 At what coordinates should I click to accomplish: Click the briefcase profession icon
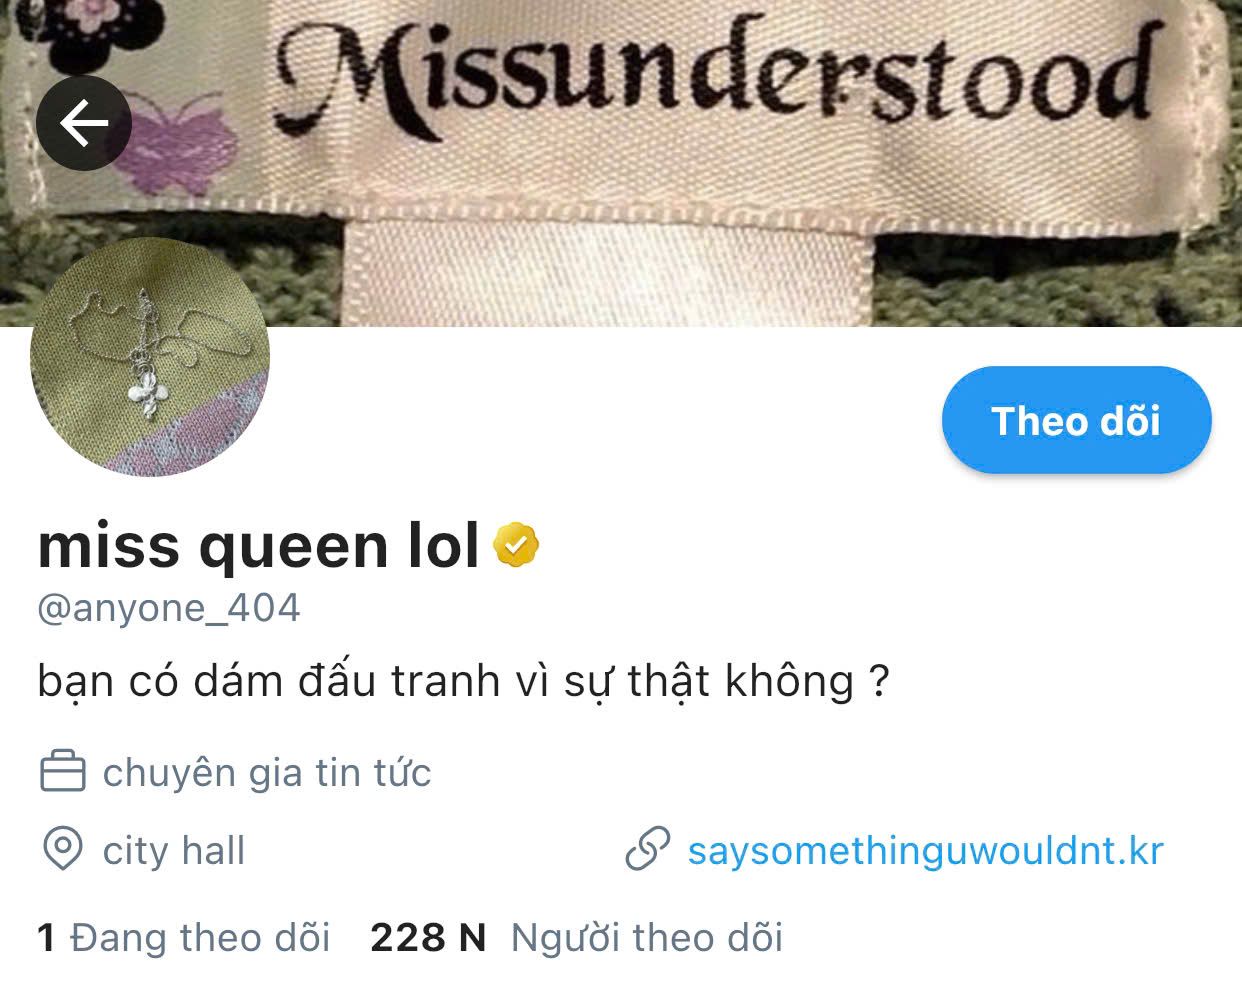pyautogui.click(x=62, y=772)
